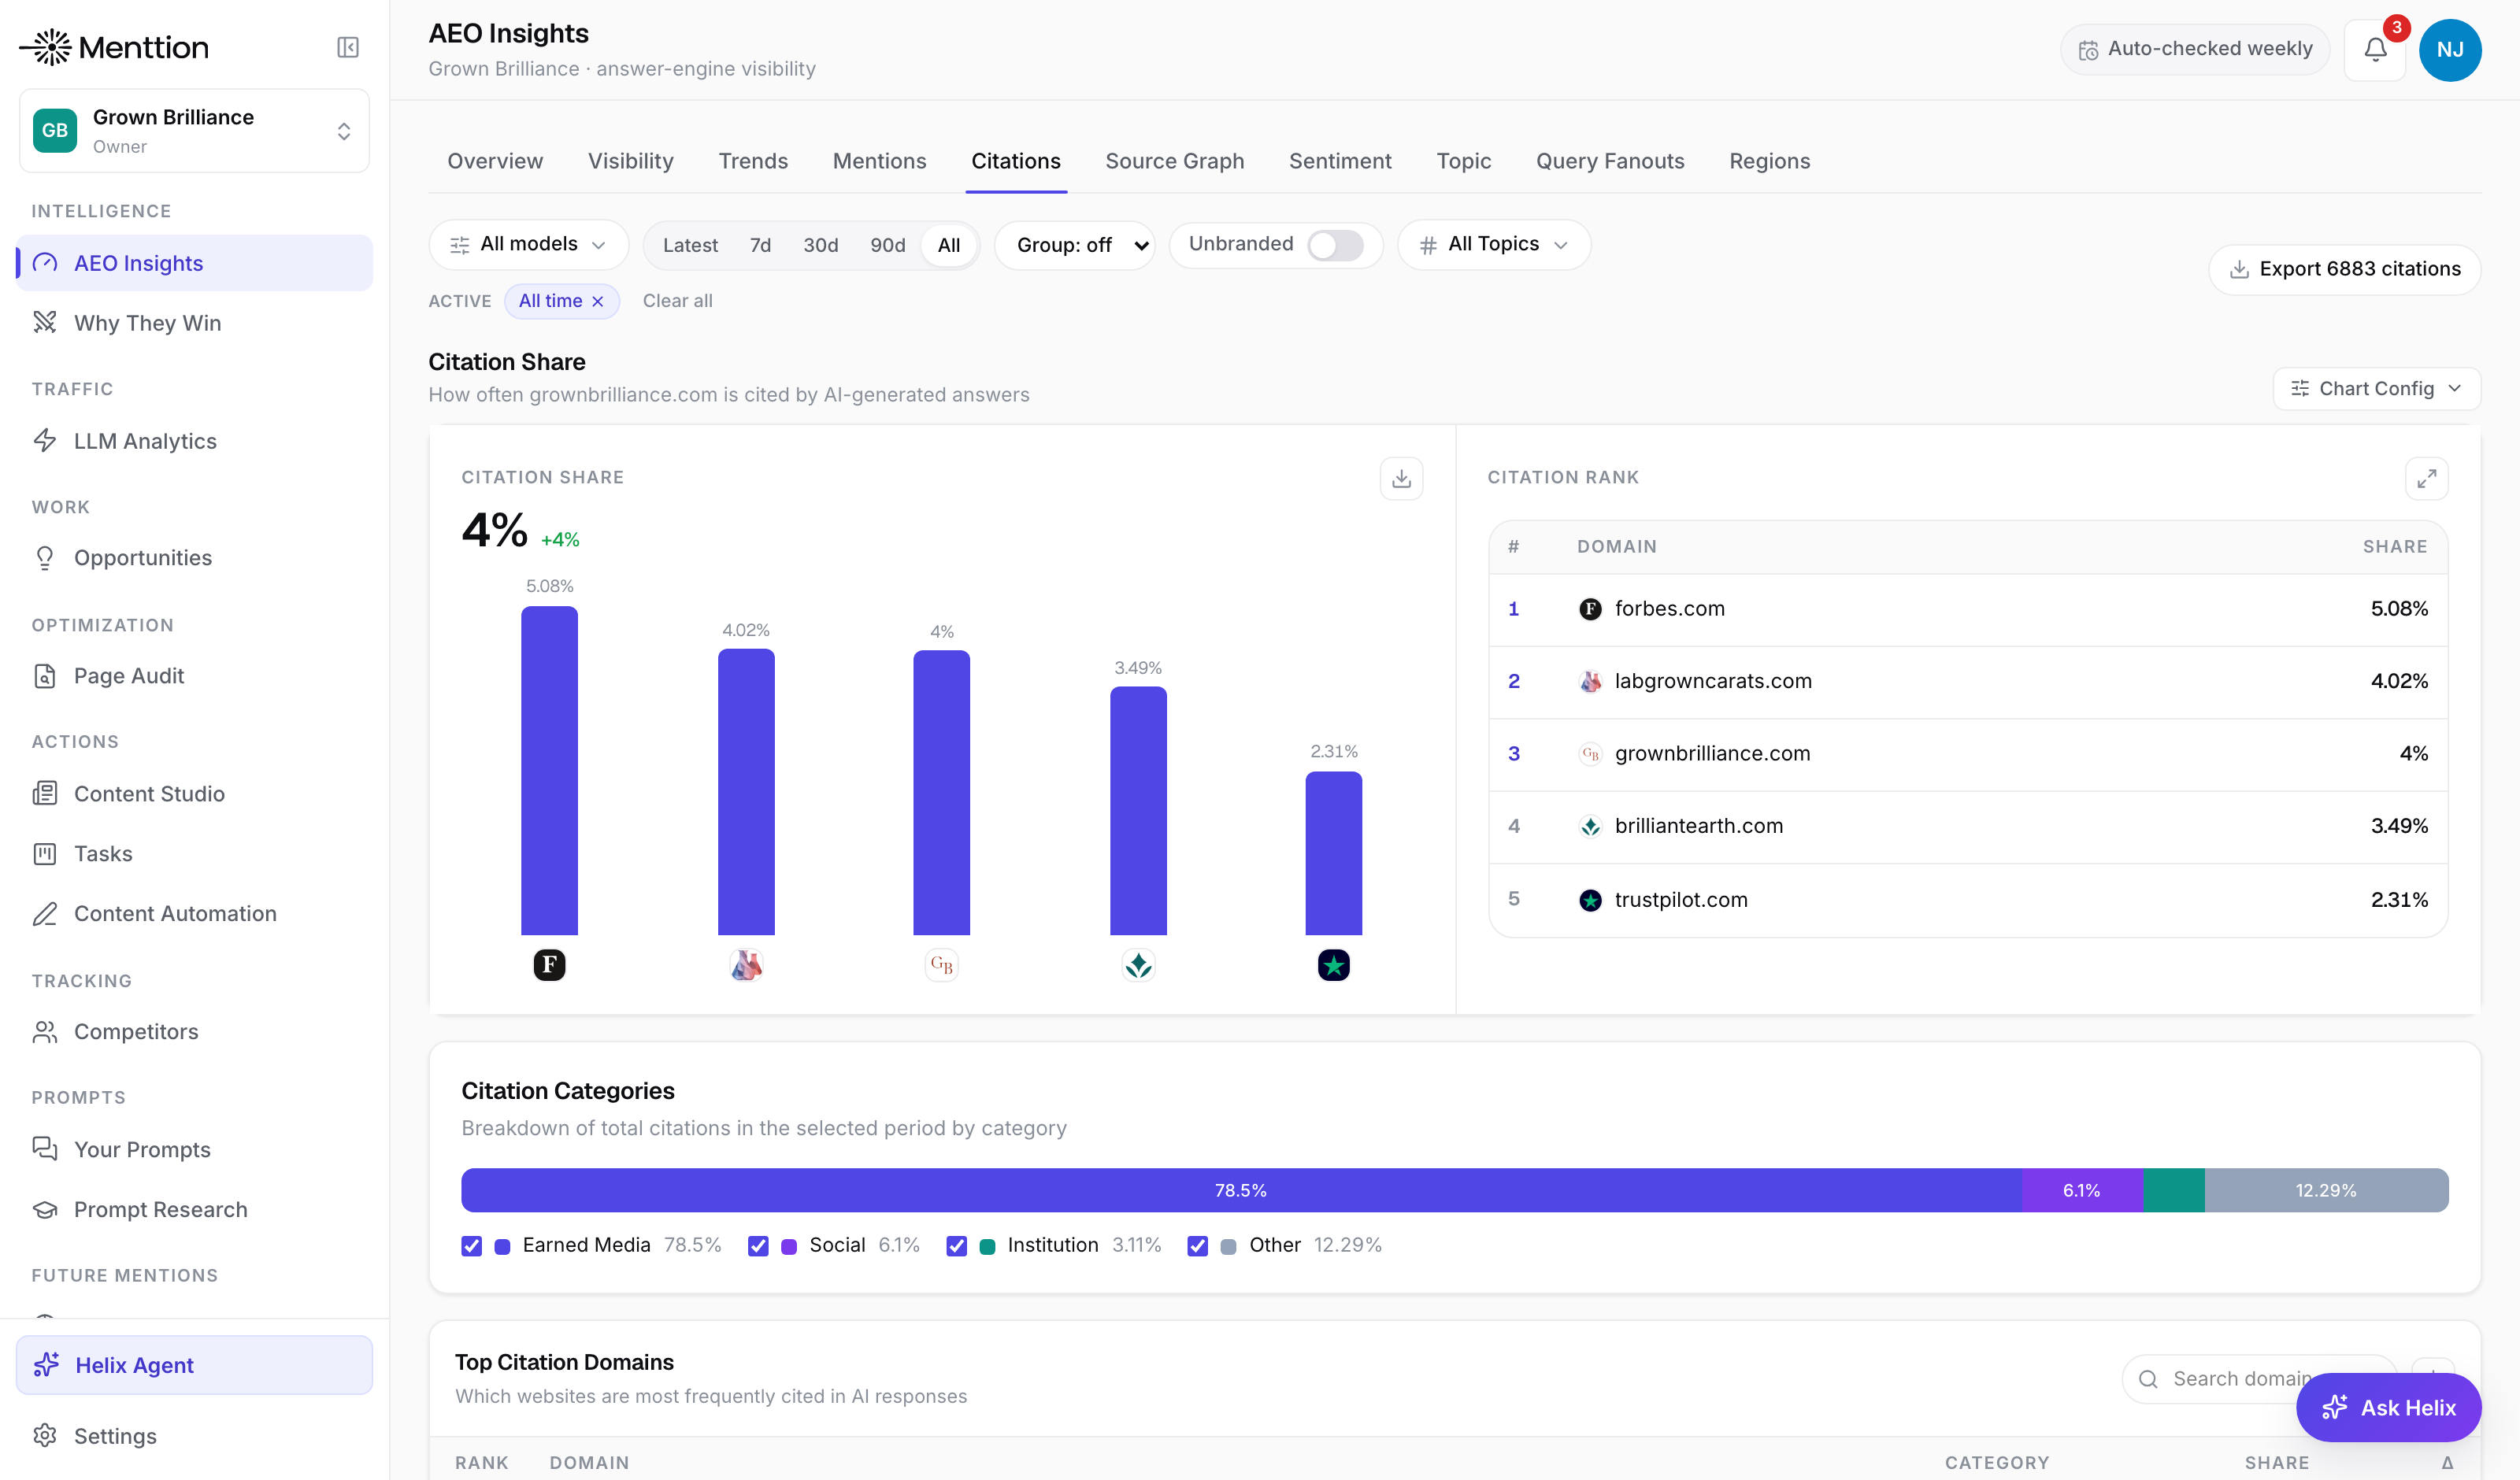The height and width of the screenshot is (1480, 2520).
Task: Open Prompt Research
Action: tap(195, 1210)
